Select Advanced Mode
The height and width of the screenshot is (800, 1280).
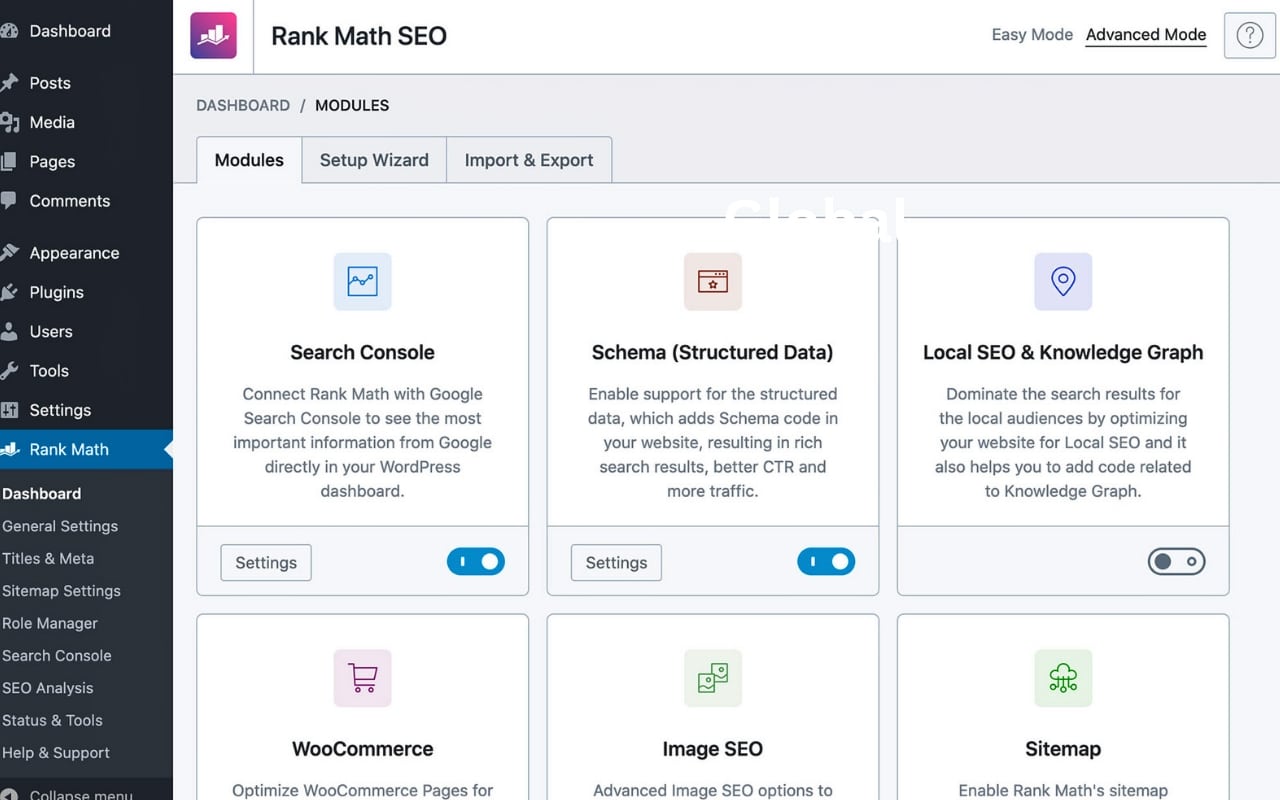(1146, 34)
